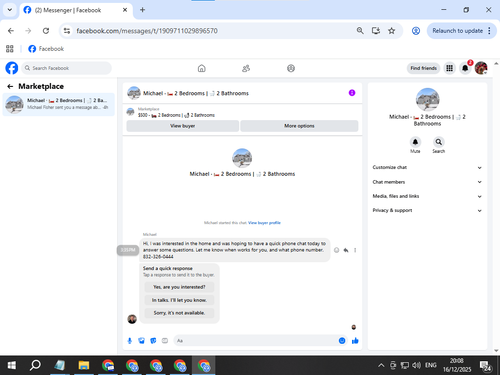React to Michael's message with emoji icon
This screenshot has height=375, width=500.
[x=336, y=250]
